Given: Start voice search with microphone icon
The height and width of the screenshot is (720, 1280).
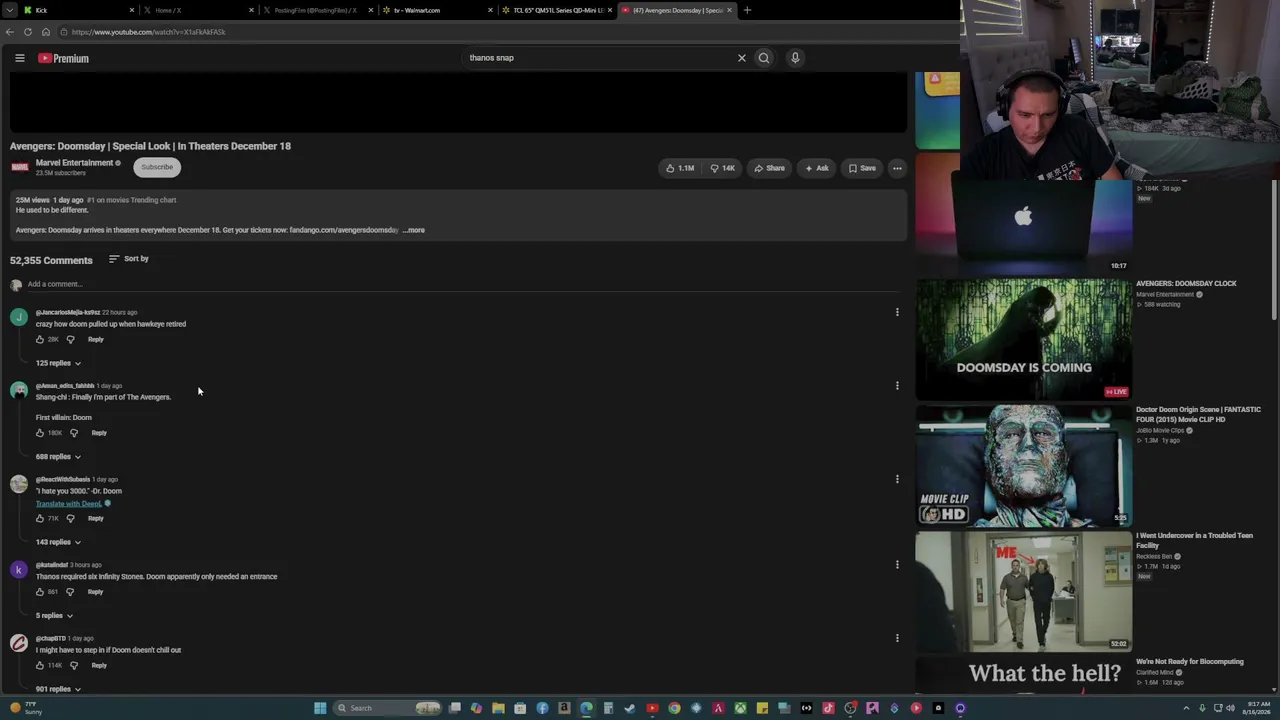Looking at the screenshot, I should (x=795, y=58).
